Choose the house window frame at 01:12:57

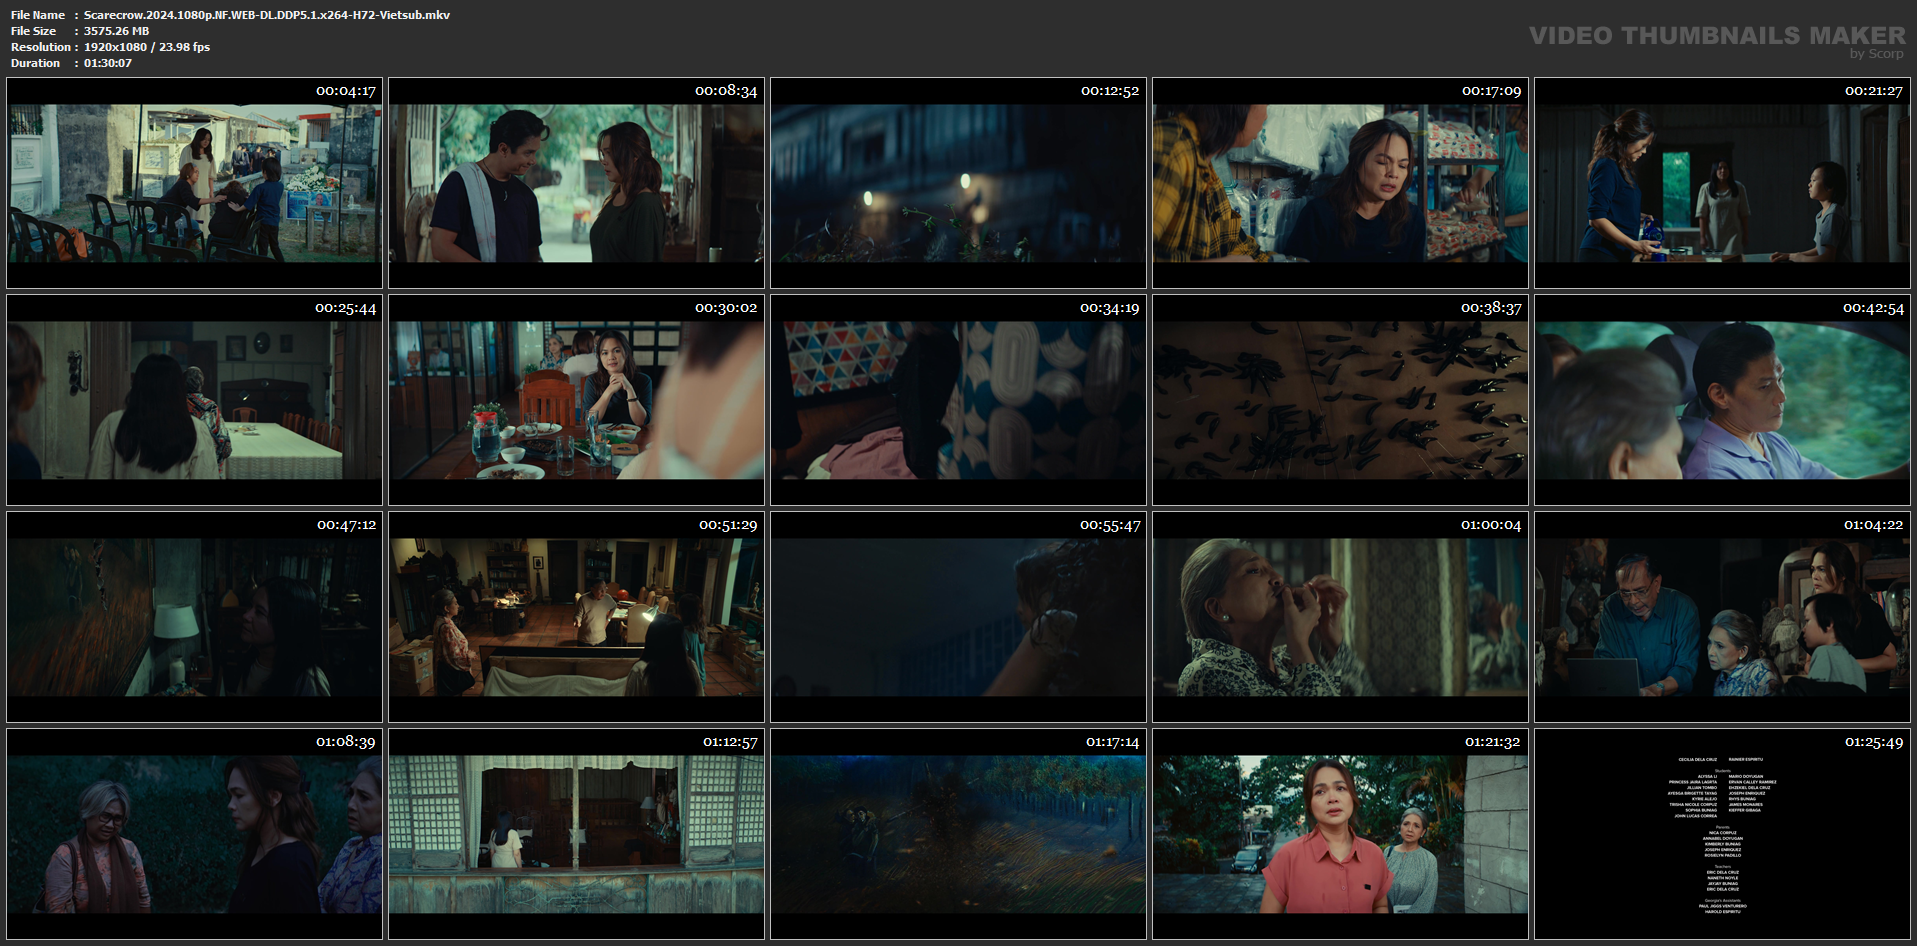click(576, 834)
